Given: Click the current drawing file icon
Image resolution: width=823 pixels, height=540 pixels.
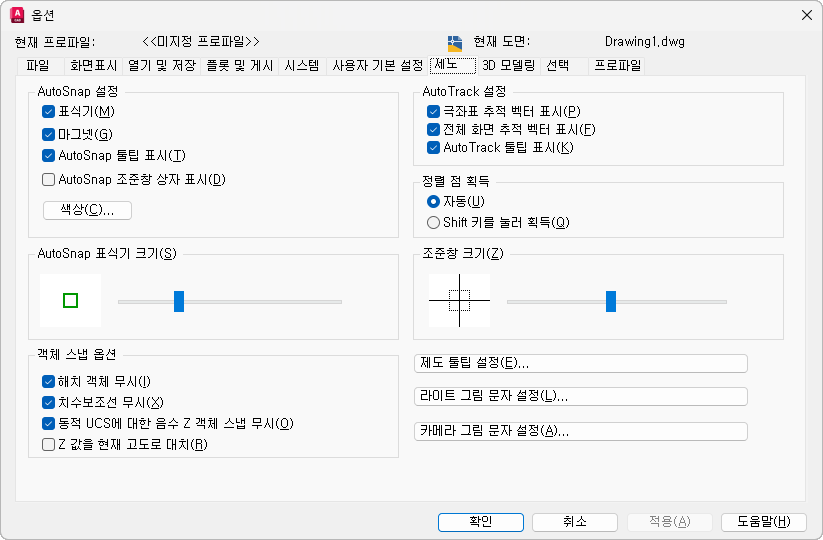Looking at the screenshot, I should (x=455, y=43).
